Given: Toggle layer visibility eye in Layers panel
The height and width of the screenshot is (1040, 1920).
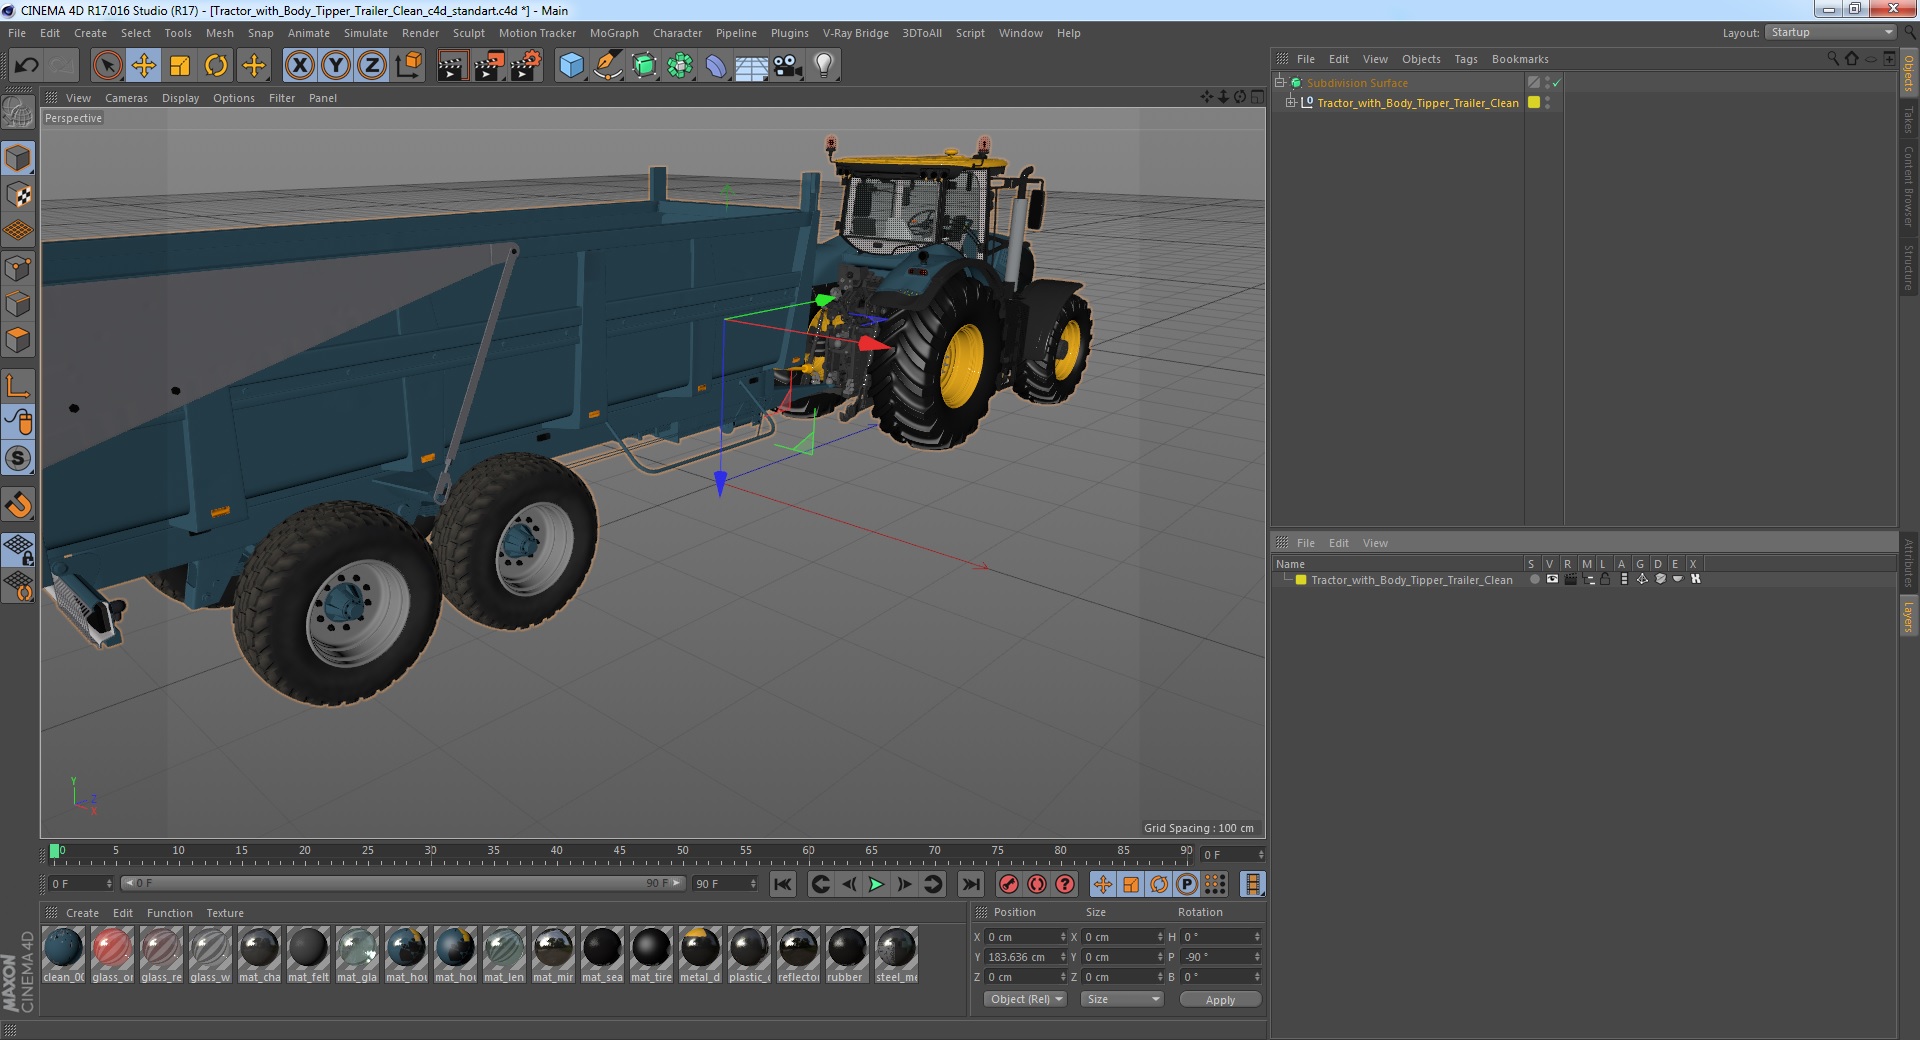Looking at the screenshot, I should point(1552,579).
